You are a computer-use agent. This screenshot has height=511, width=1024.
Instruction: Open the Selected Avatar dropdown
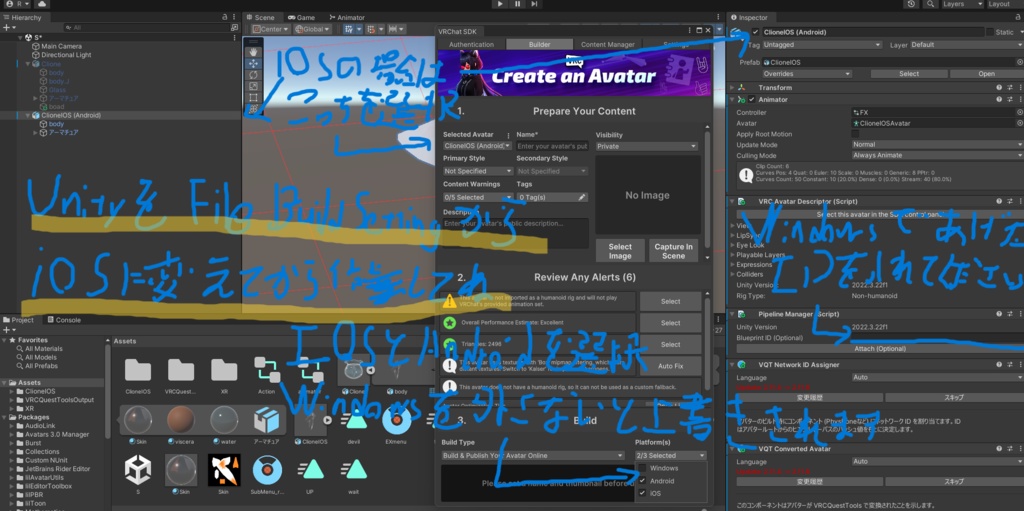[x=477, y=146]
